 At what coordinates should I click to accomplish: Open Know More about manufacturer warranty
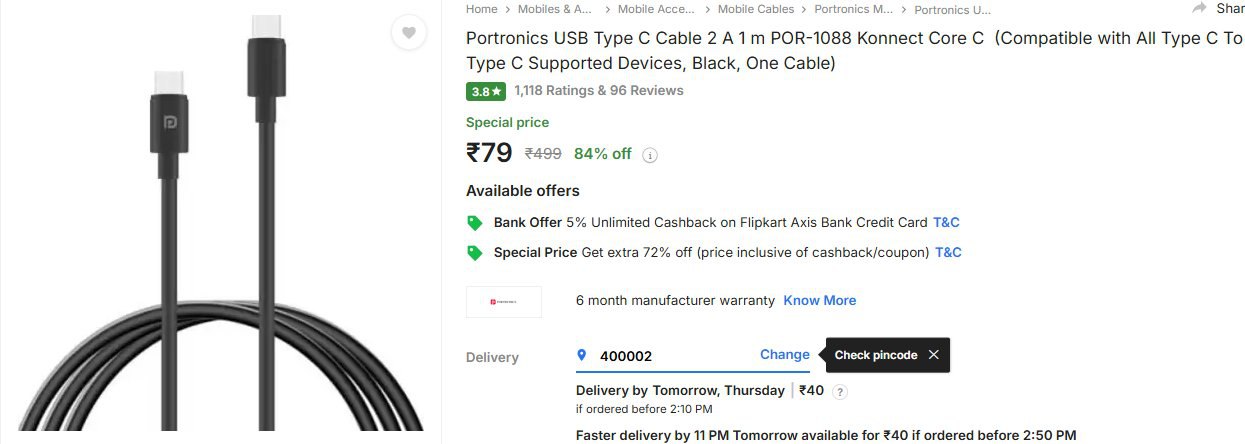[x=819, y=300]
